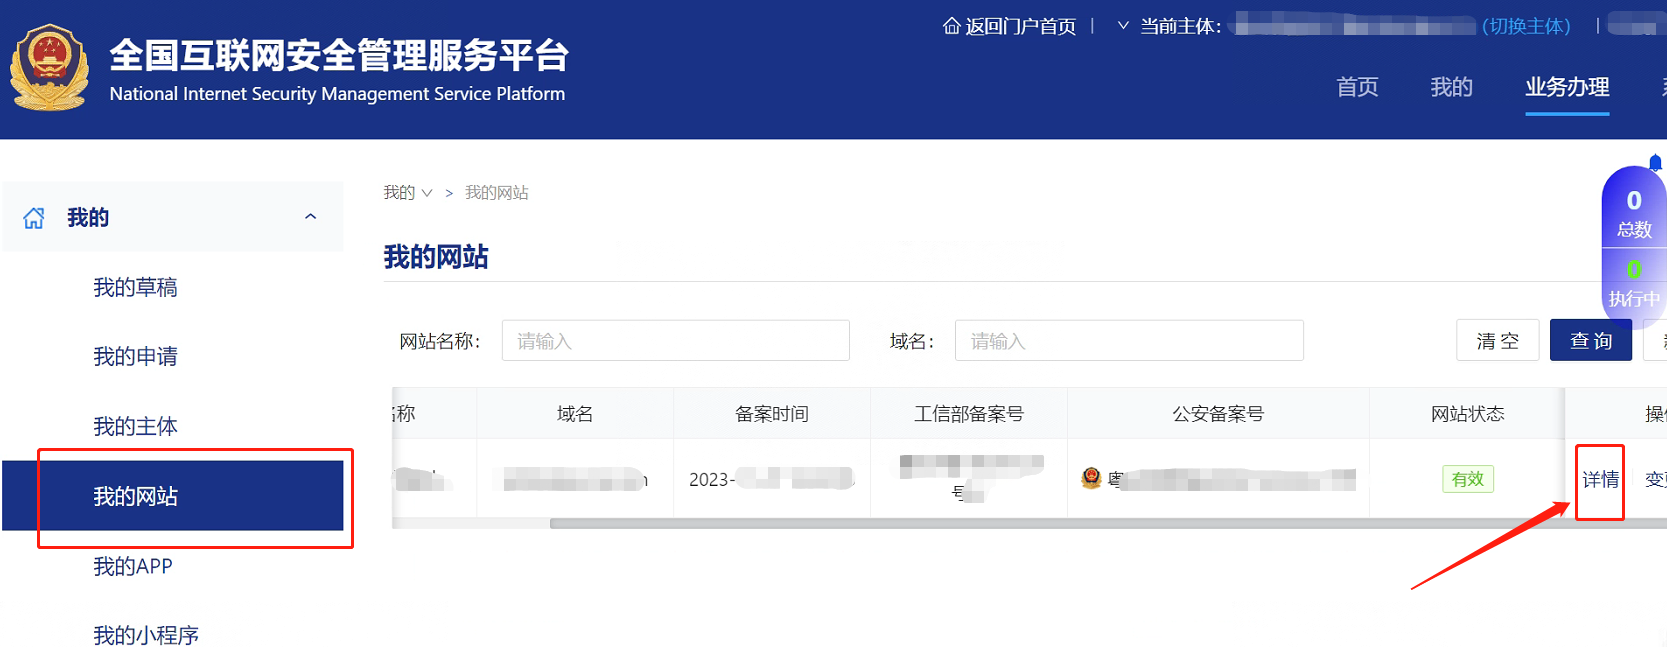Click the 2023- date cell

pyautogui.click(x=771, y=479)
